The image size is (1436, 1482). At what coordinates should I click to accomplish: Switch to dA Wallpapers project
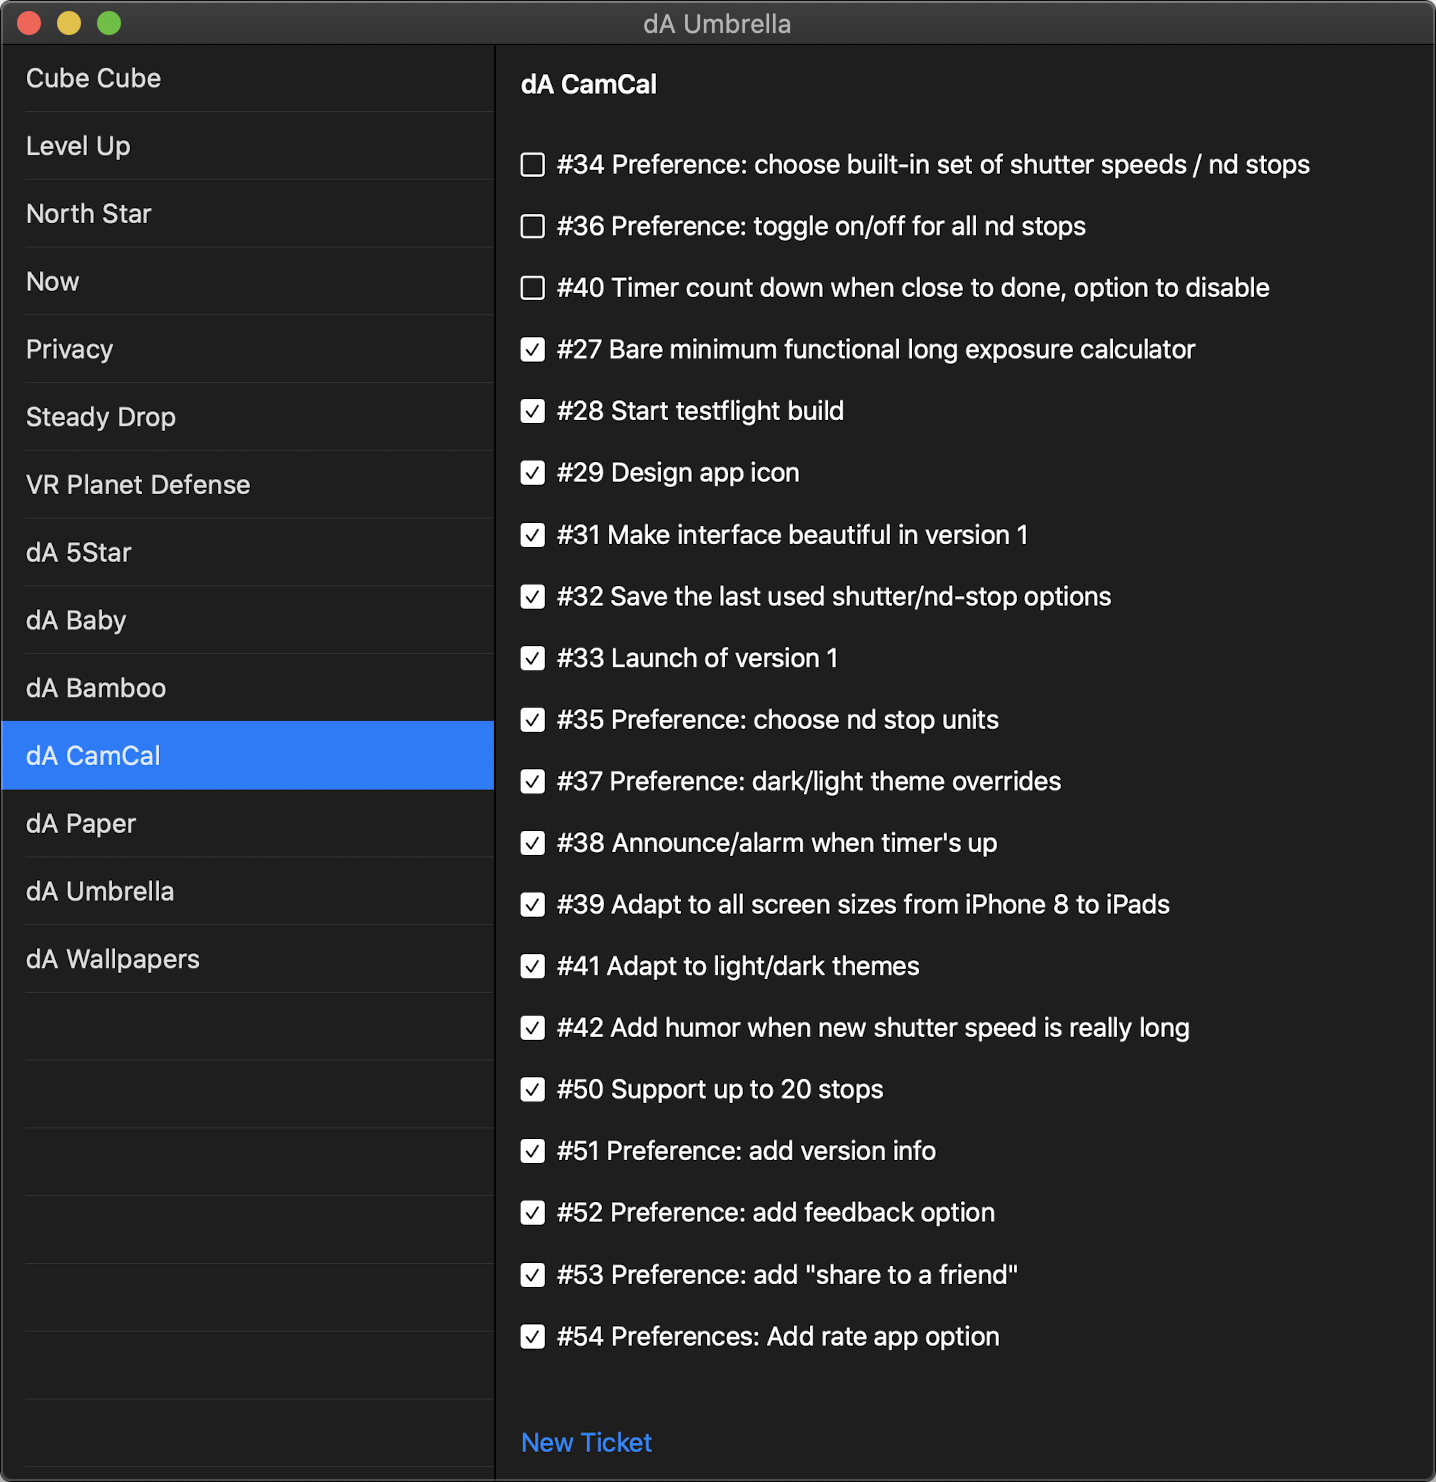coord(113,959)
